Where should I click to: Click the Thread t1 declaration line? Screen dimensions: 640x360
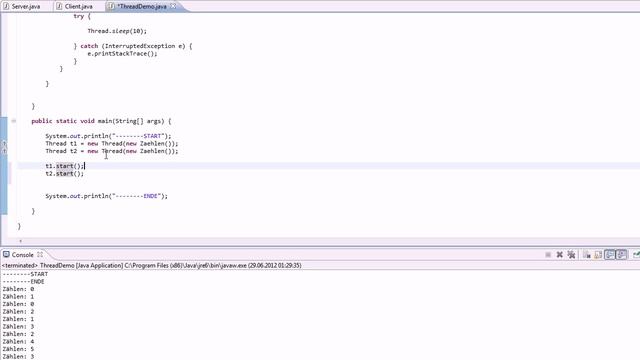tap(112, 144)
